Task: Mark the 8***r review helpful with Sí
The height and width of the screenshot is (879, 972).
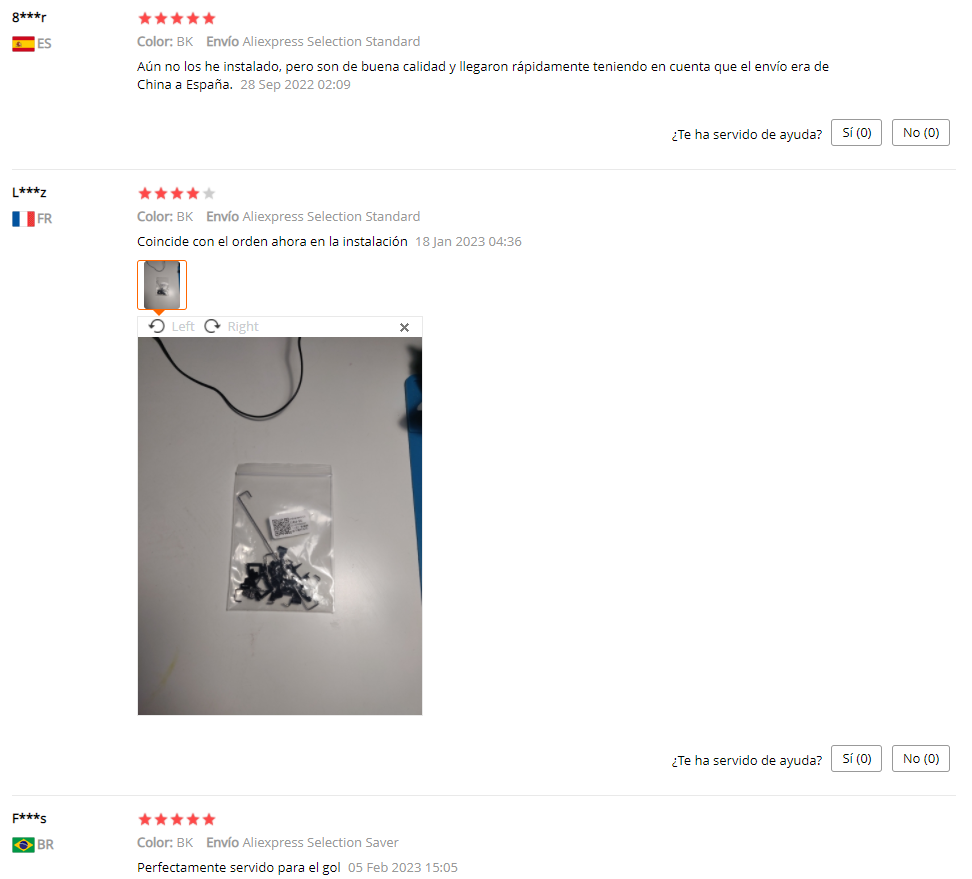Action: (x=856, y=133)
